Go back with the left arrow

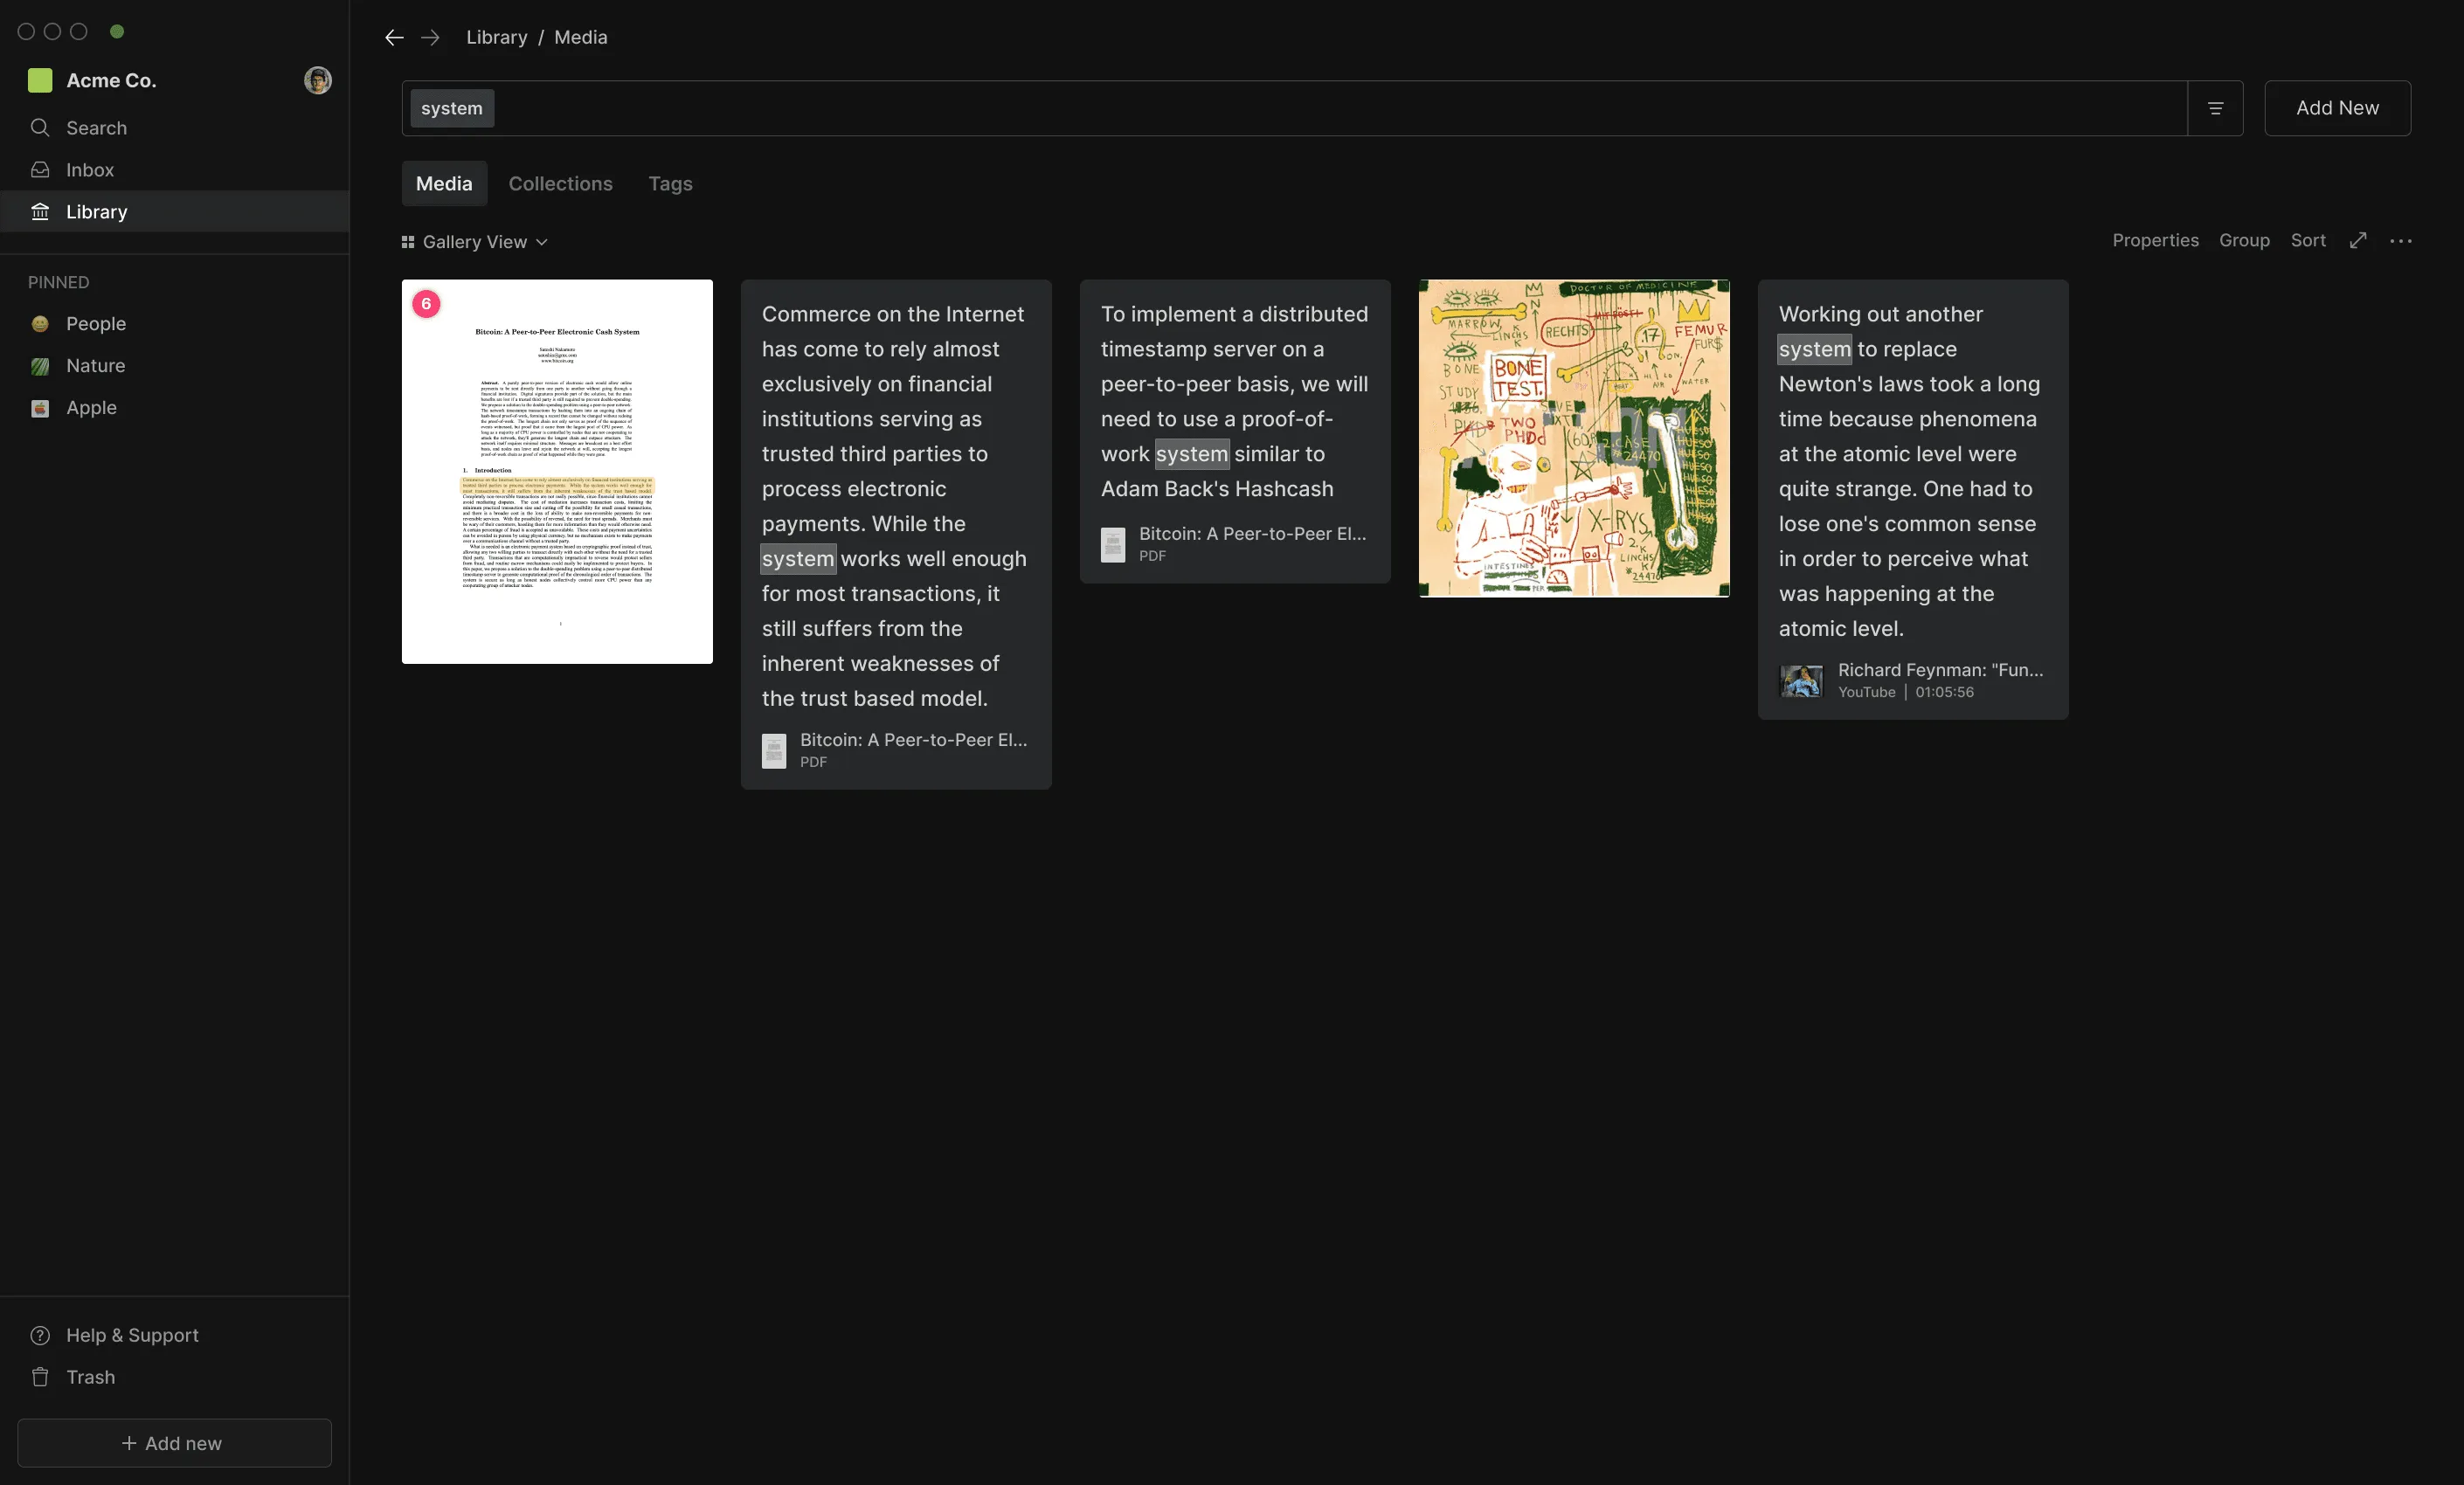pyautogui.click(x=394, y=37)
